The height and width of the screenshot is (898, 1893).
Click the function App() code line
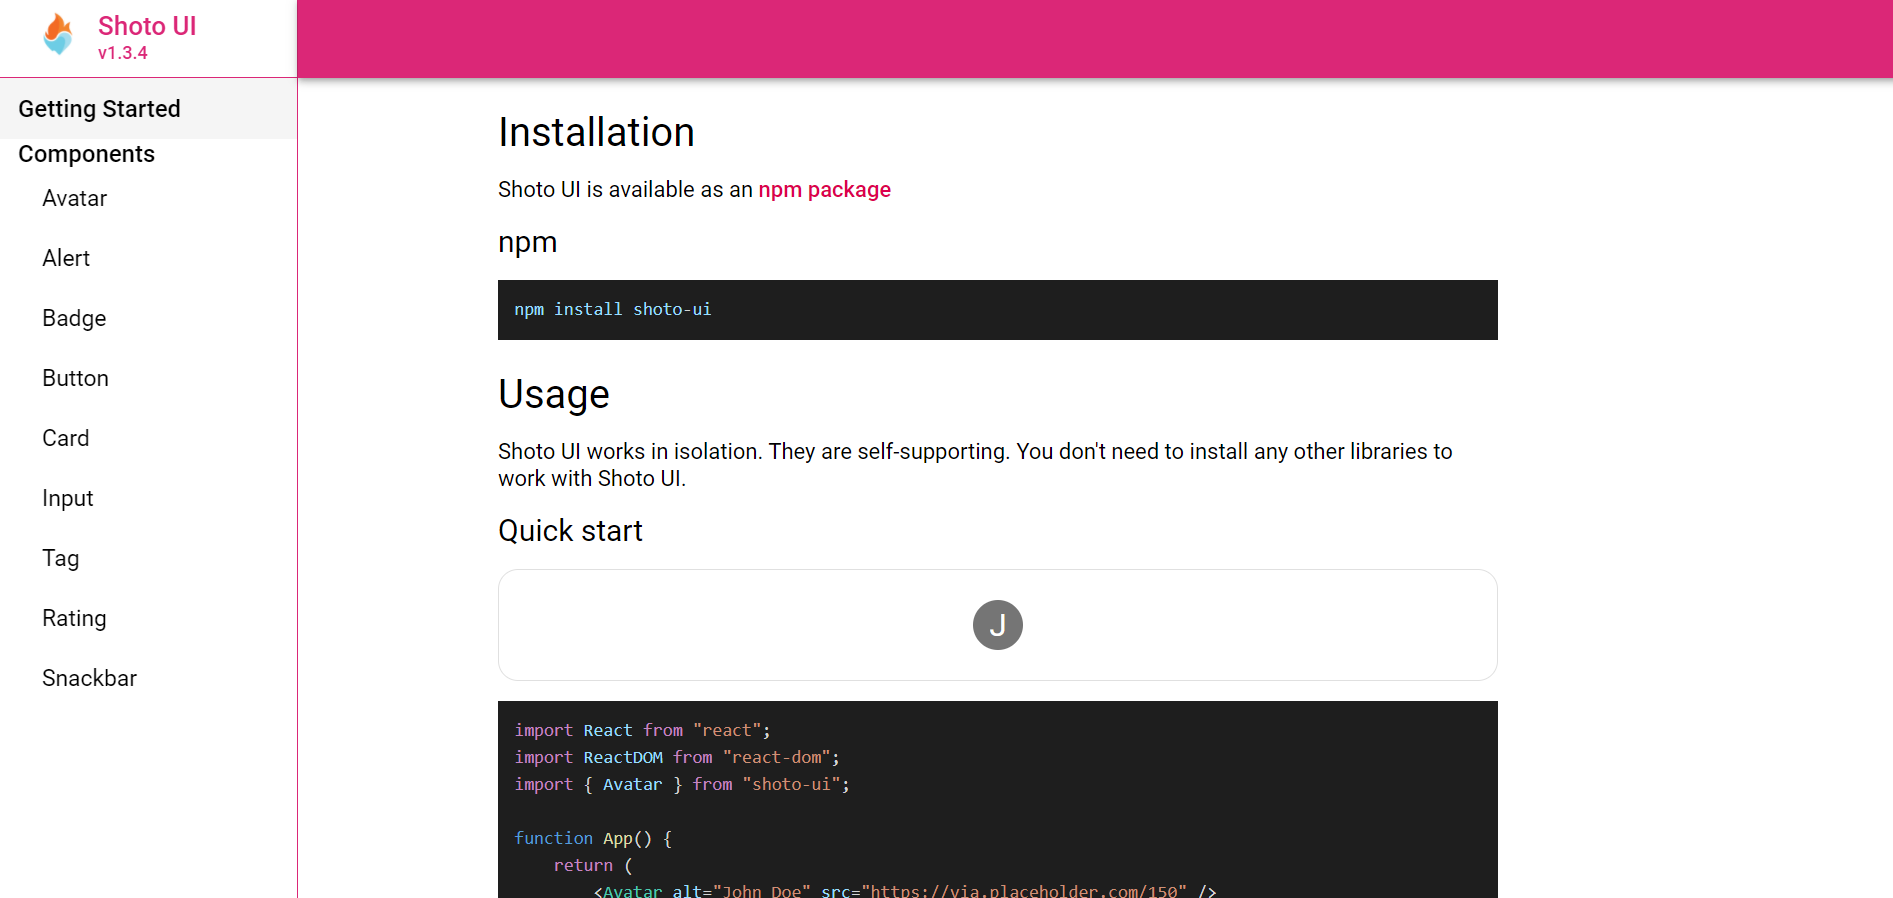point(593,838)
